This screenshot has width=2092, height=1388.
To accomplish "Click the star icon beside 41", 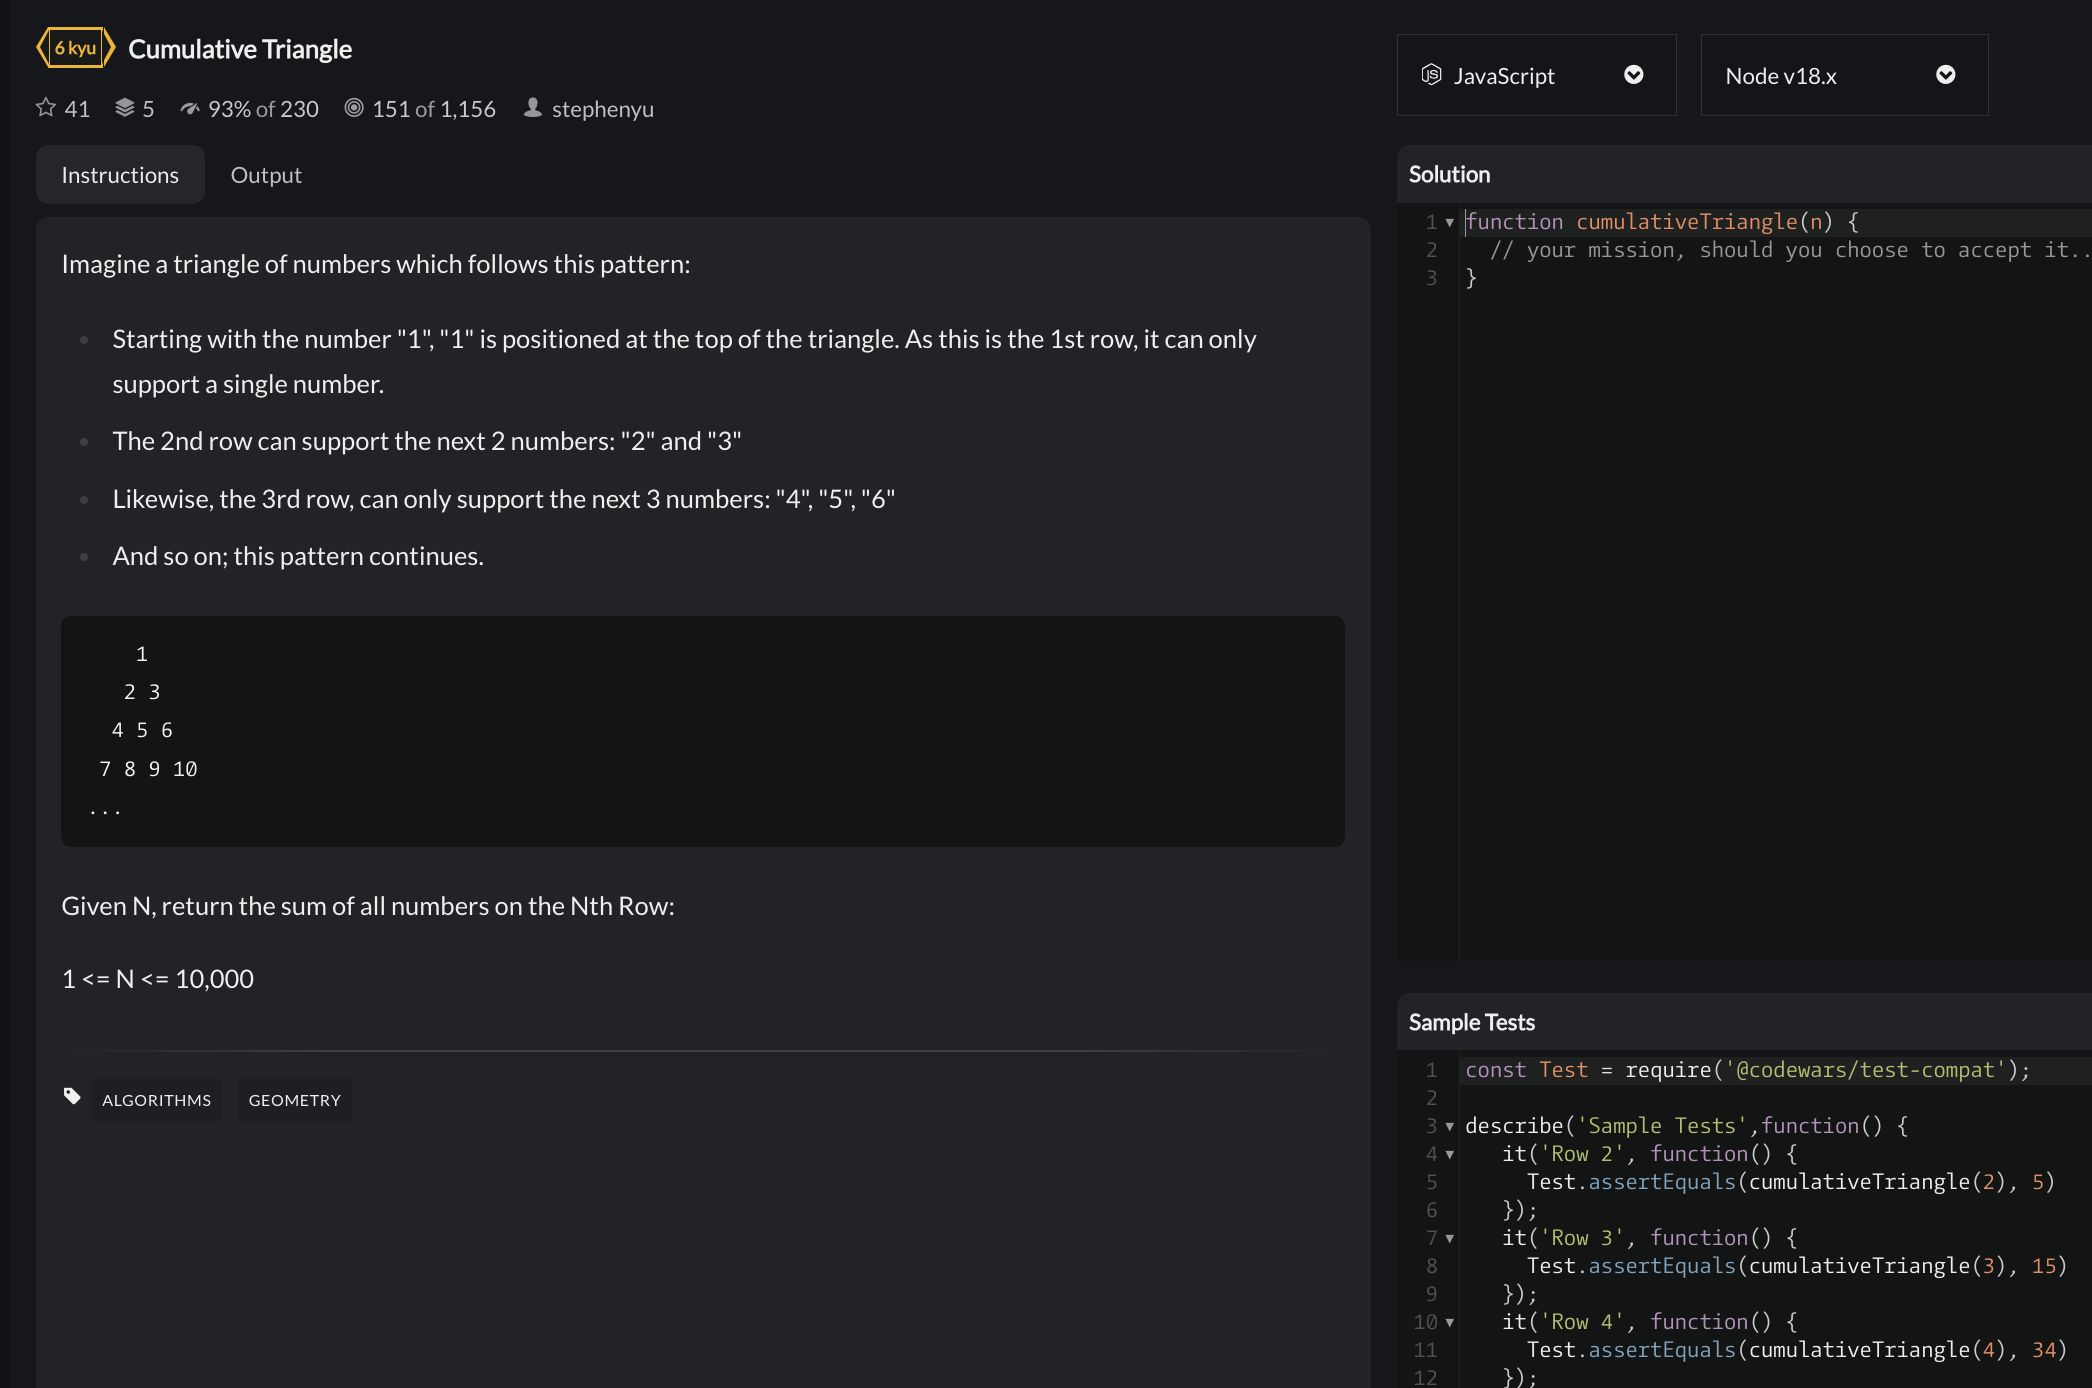I will pos(46,108).
